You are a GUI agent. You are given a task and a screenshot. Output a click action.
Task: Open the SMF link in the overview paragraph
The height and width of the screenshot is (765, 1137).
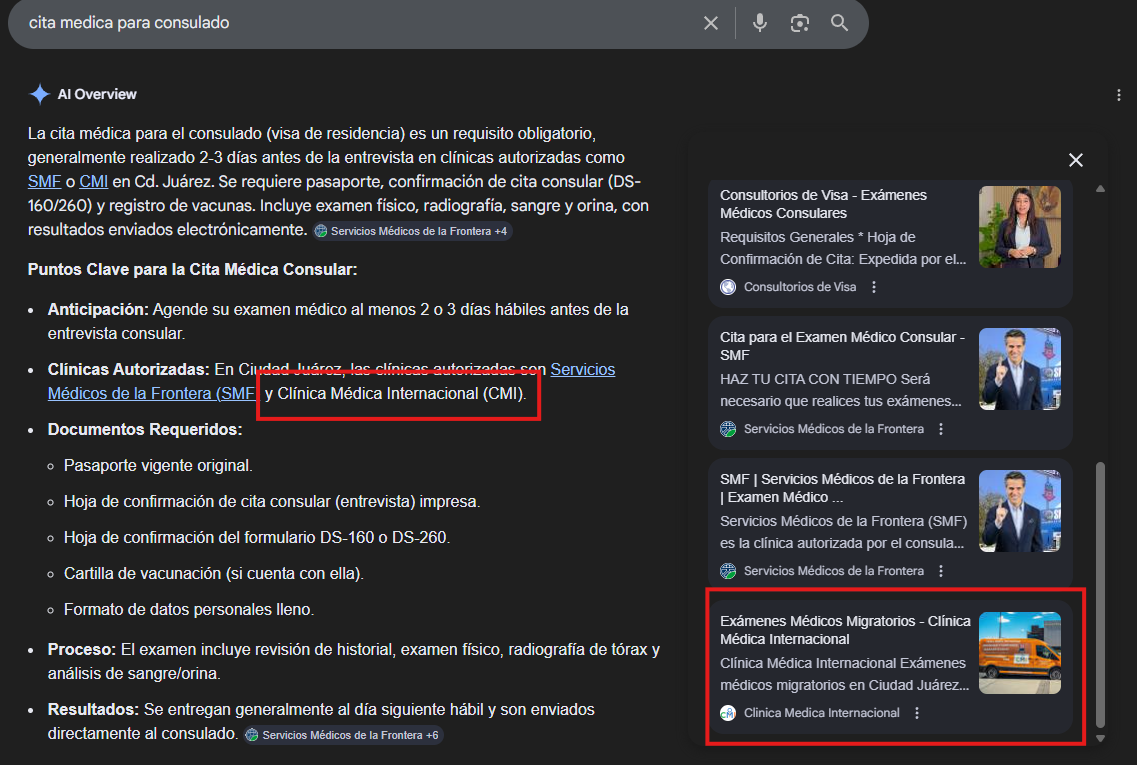pos(44,182)
